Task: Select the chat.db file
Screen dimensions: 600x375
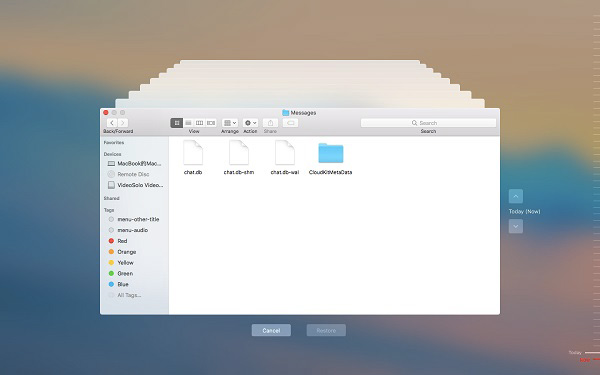Action: click(193, 157)
